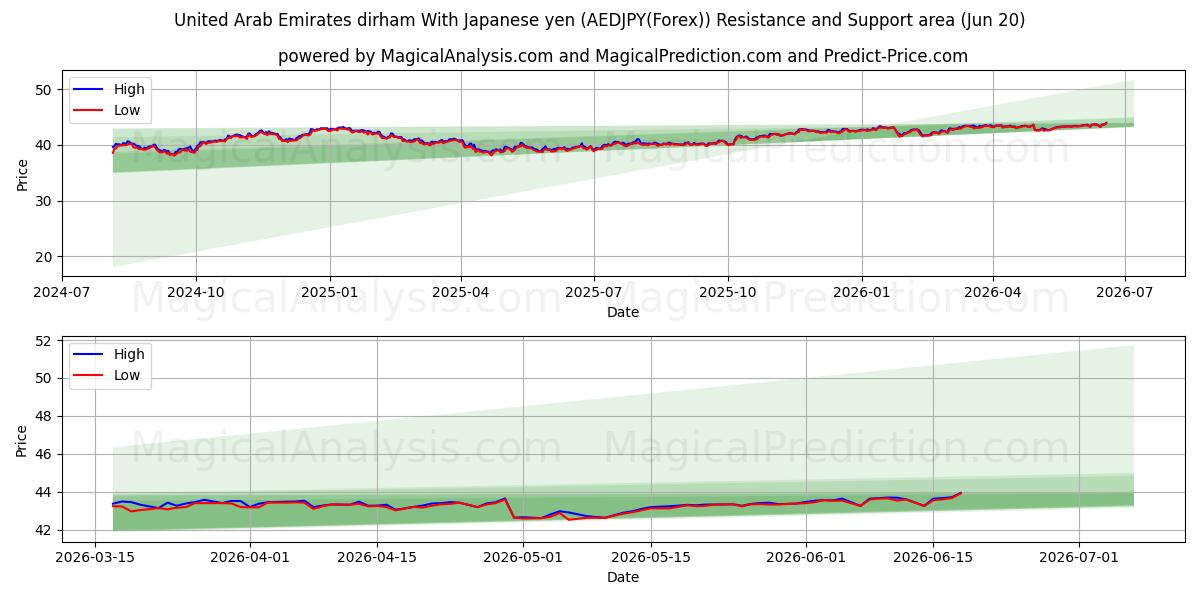The image size is (1200, 600).
Task: Click the 'Date' axis label under the bottom chart
Action: [x=623, y=577]
